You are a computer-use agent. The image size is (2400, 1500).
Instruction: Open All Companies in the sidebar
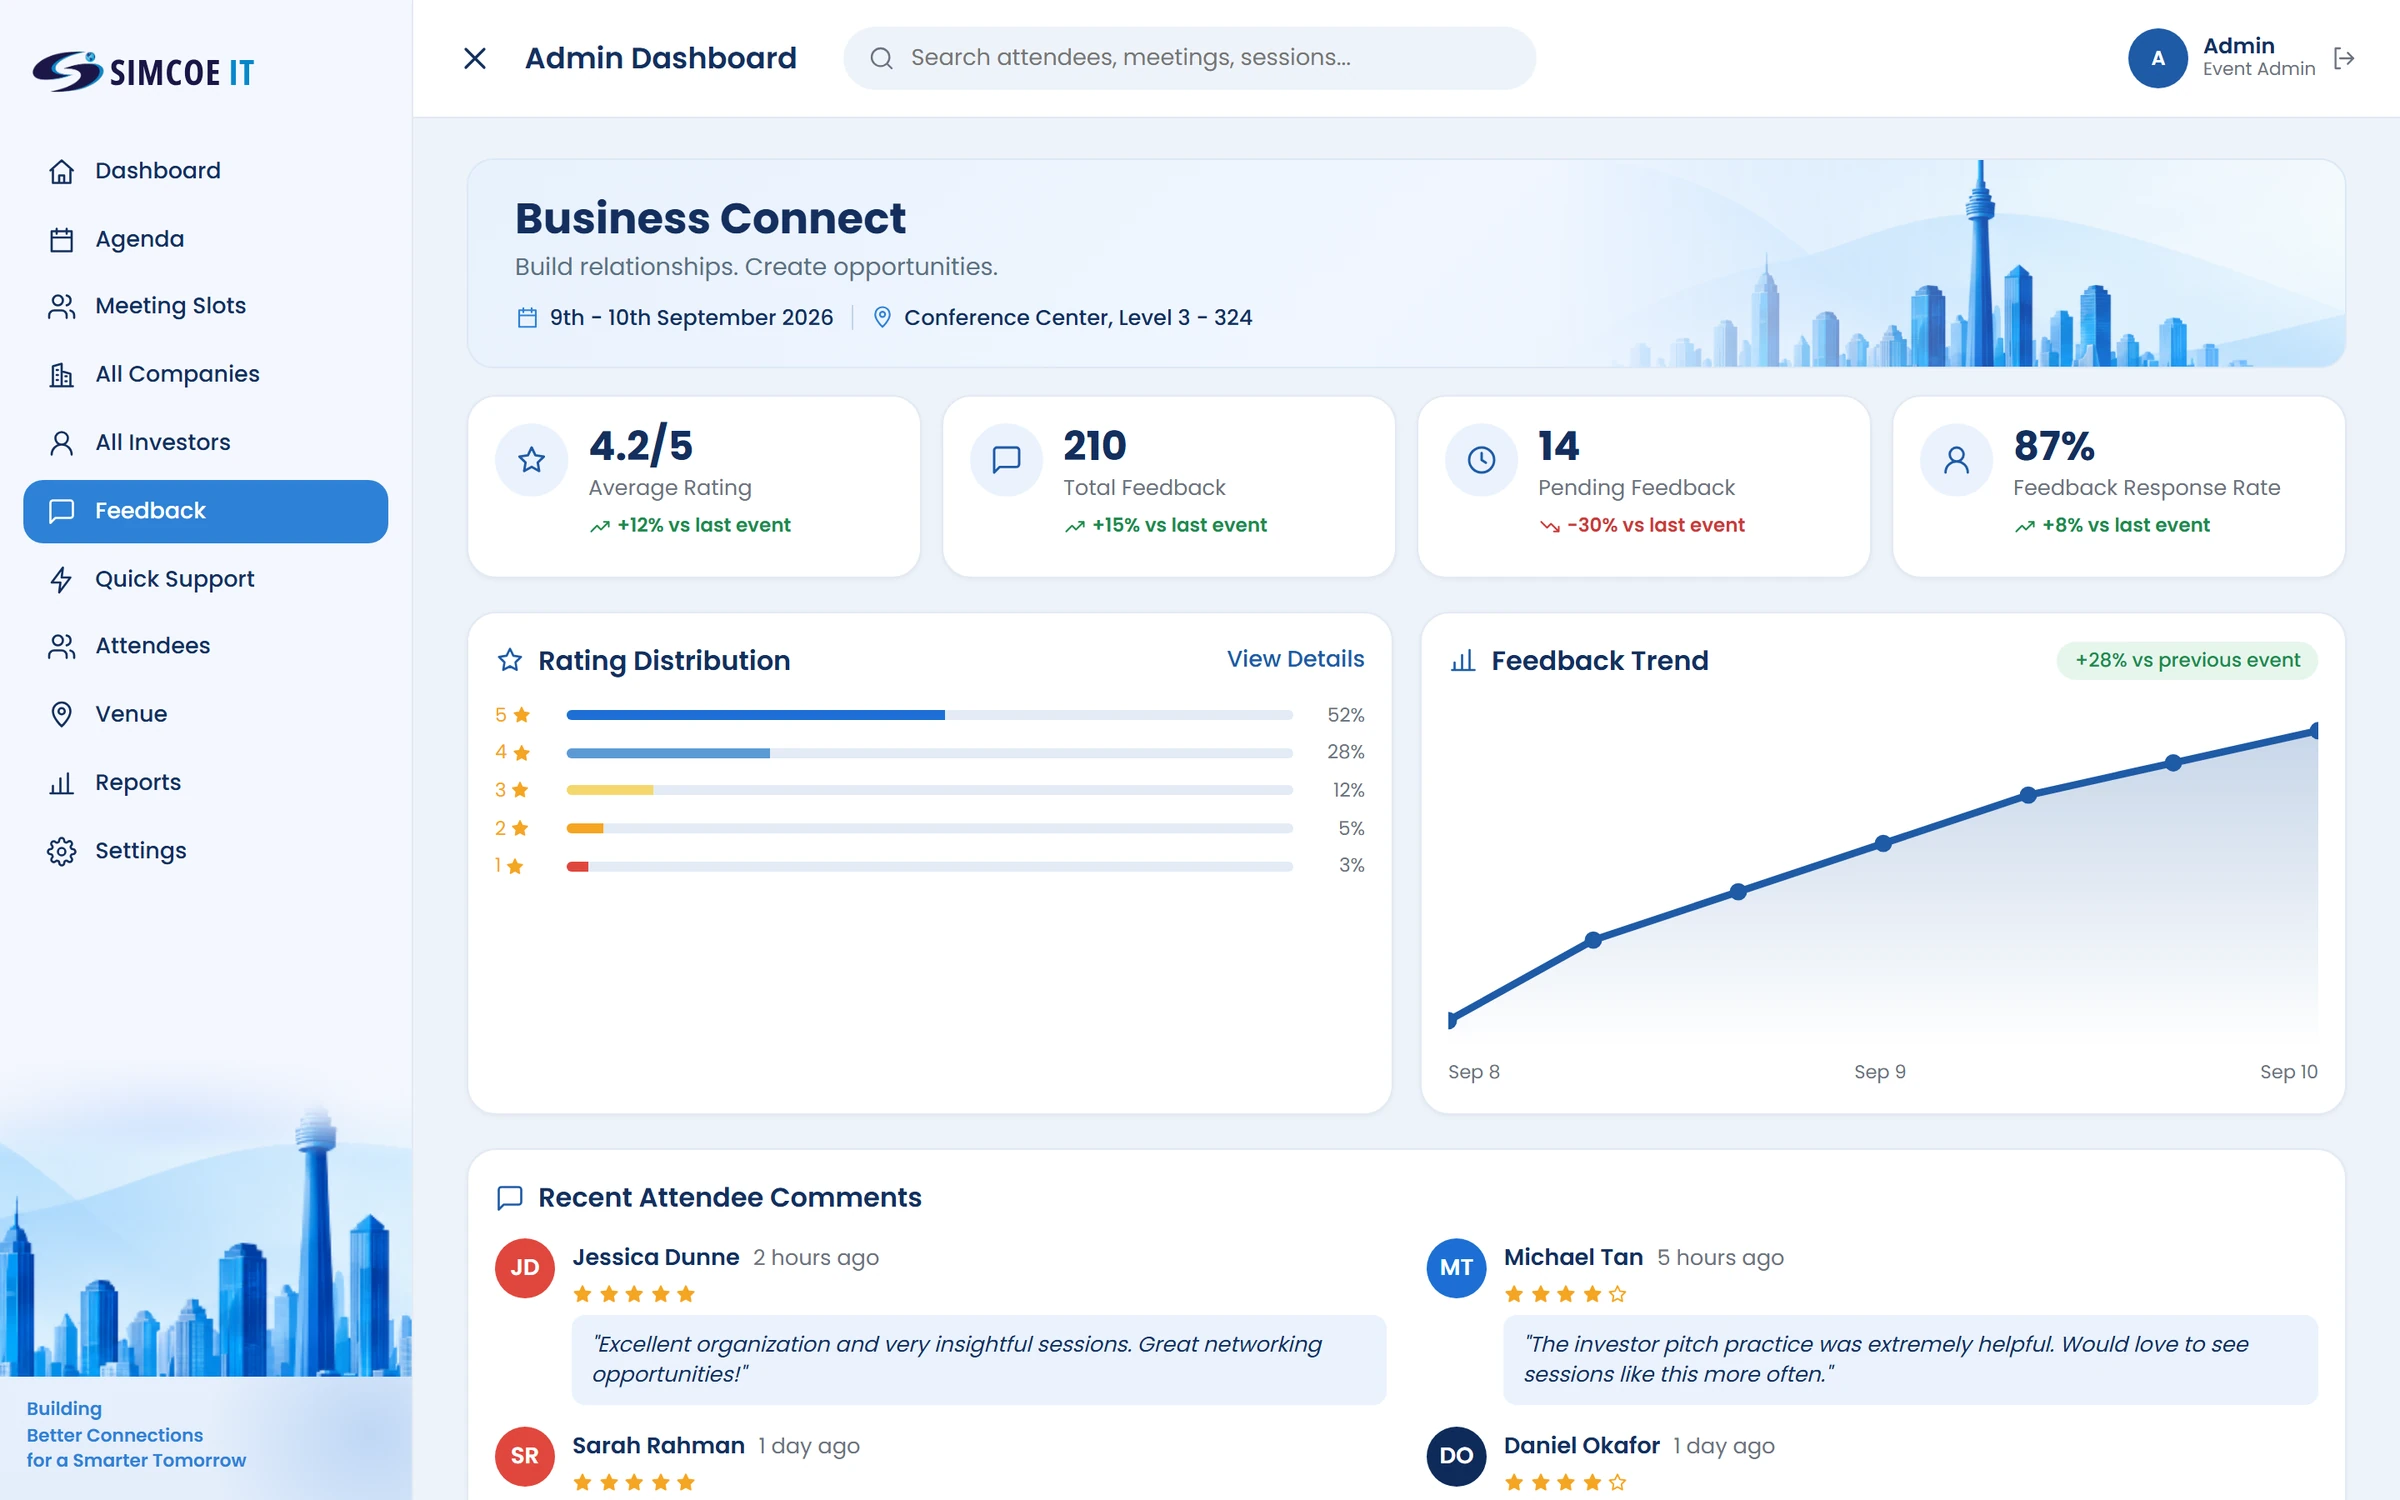coord(205,374)
